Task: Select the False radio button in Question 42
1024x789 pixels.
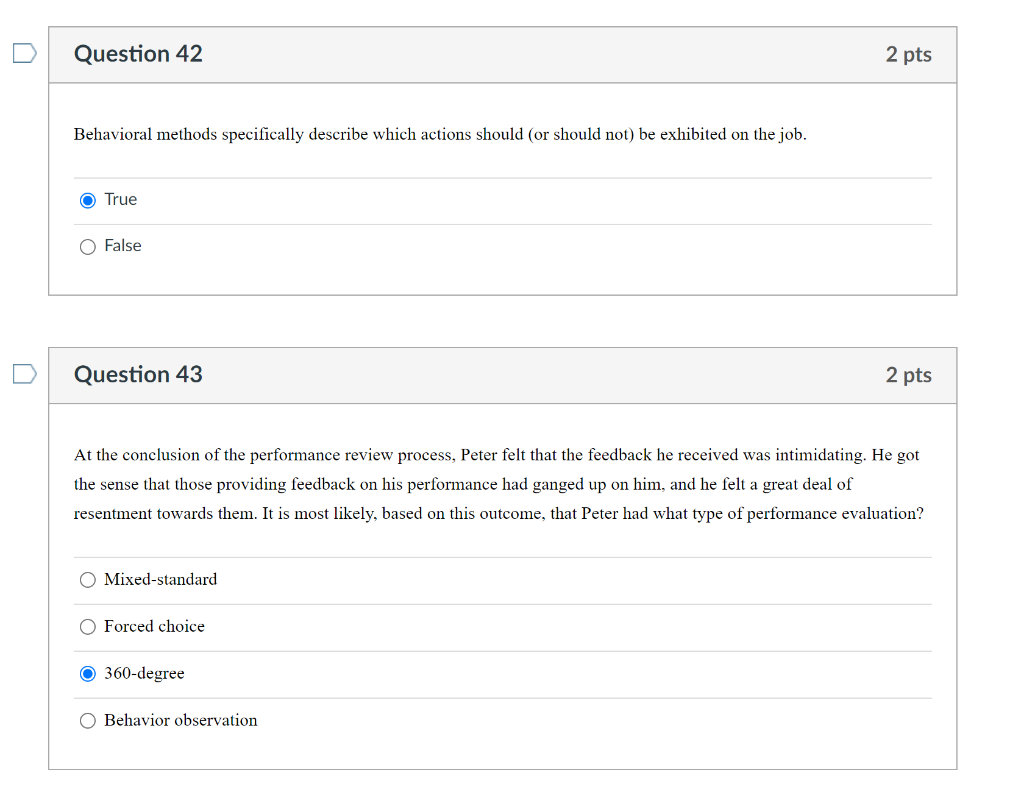Action: pyautogui.click(x=88, y=246)
